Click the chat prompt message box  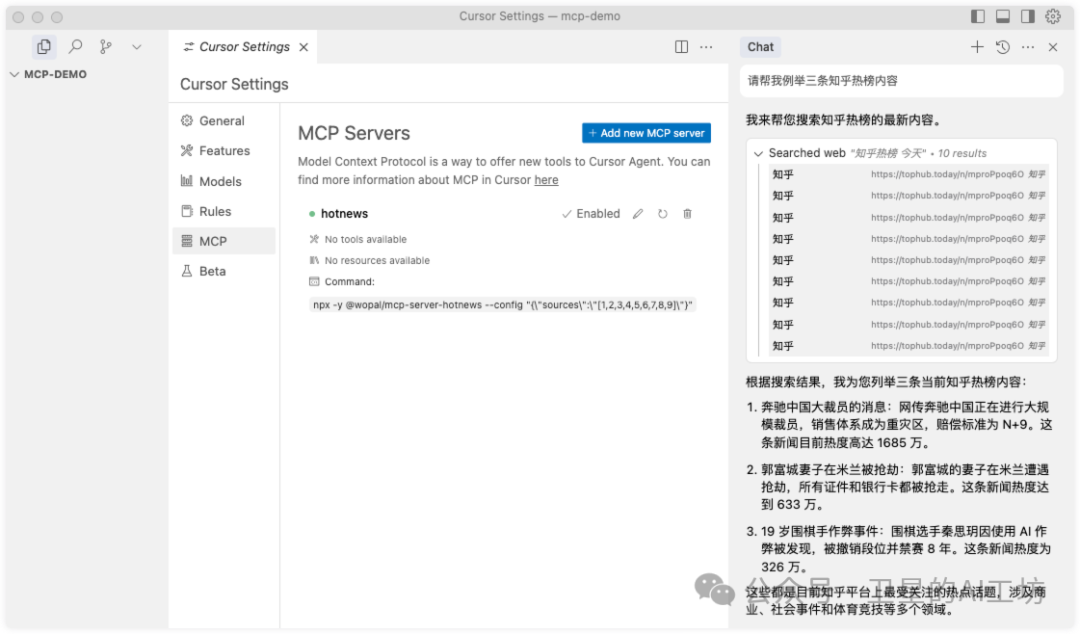pos(902,81)
